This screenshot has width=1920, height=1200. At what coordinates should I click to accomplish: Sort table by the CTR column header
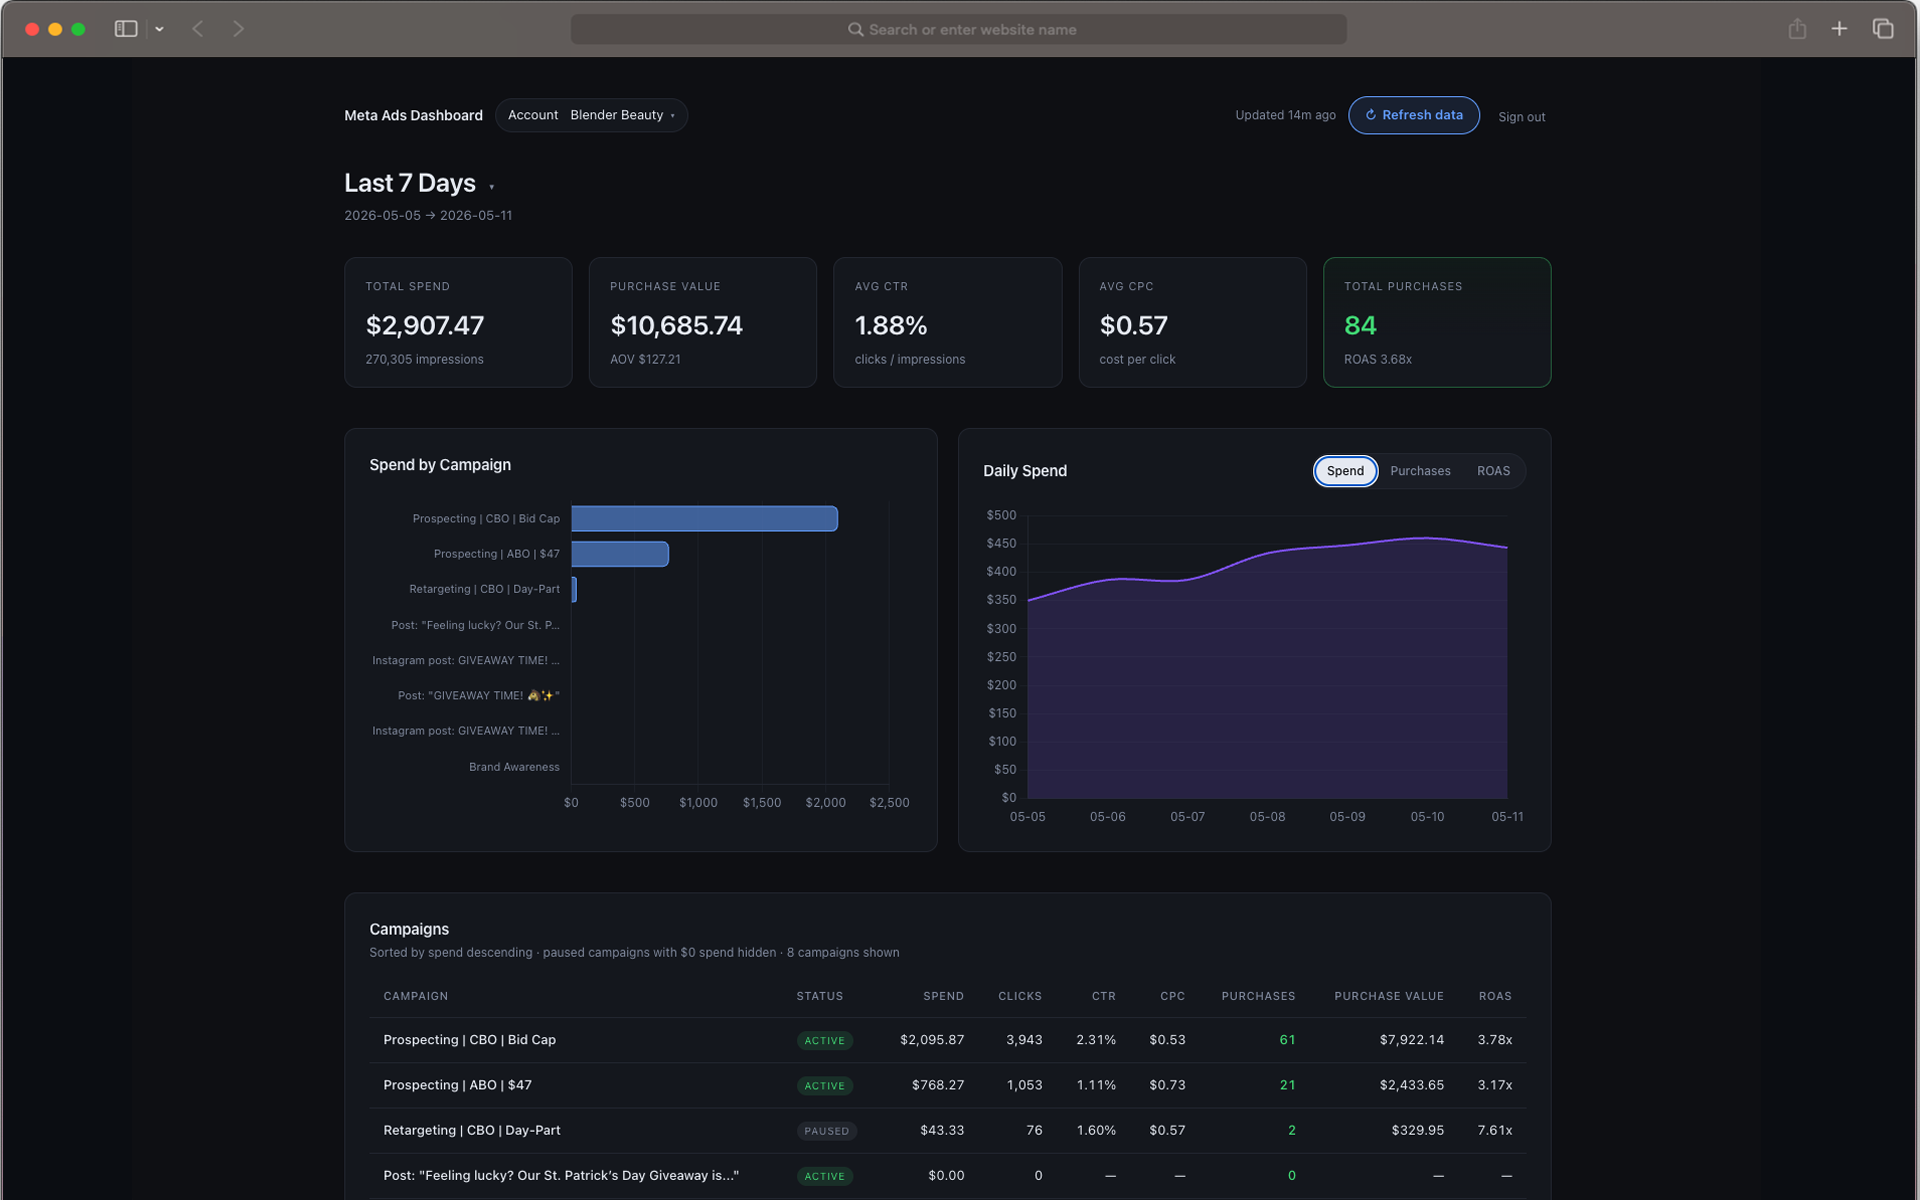click(x=1104, y=996)
